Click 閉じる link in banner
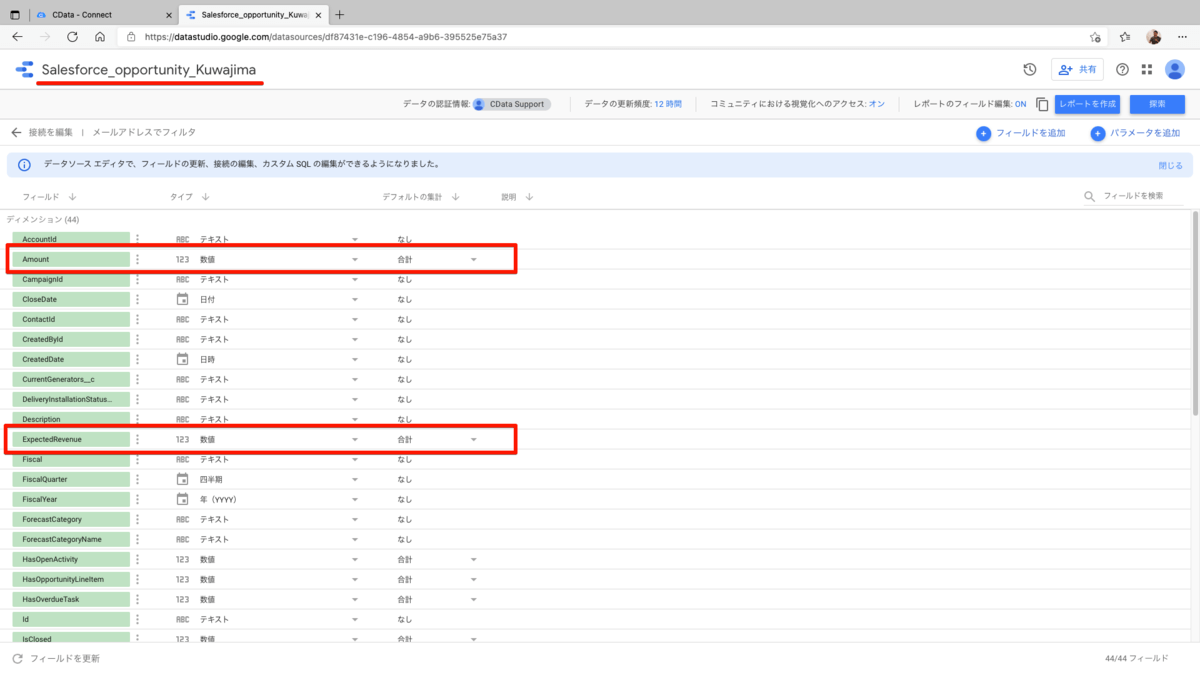This screenshot has height=675, width=1200. (x=1170, y=166)
